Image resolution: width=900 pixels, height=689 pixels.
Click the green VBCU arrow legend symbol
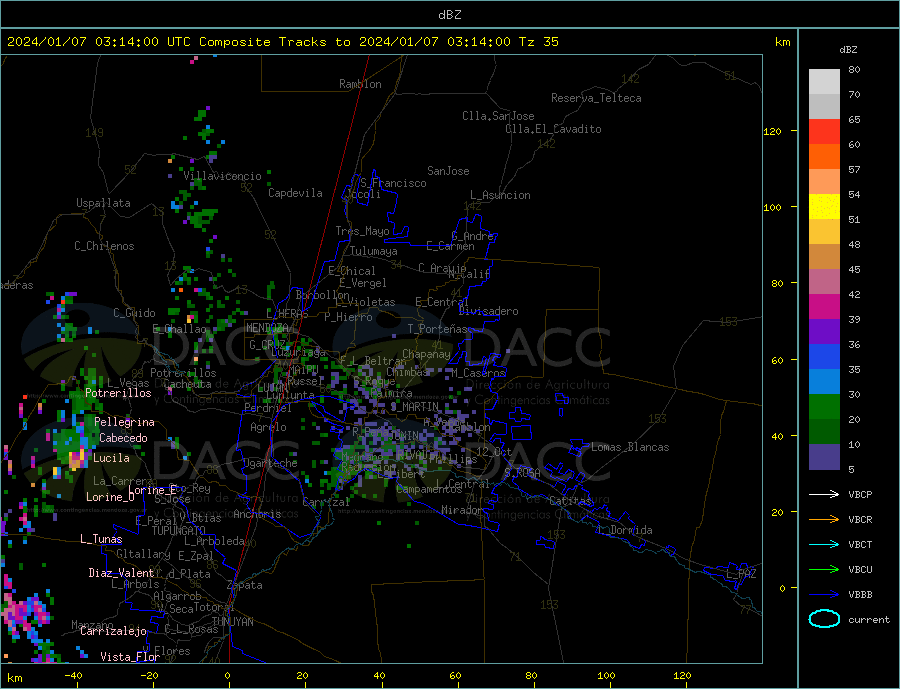(x=824, y=570)
